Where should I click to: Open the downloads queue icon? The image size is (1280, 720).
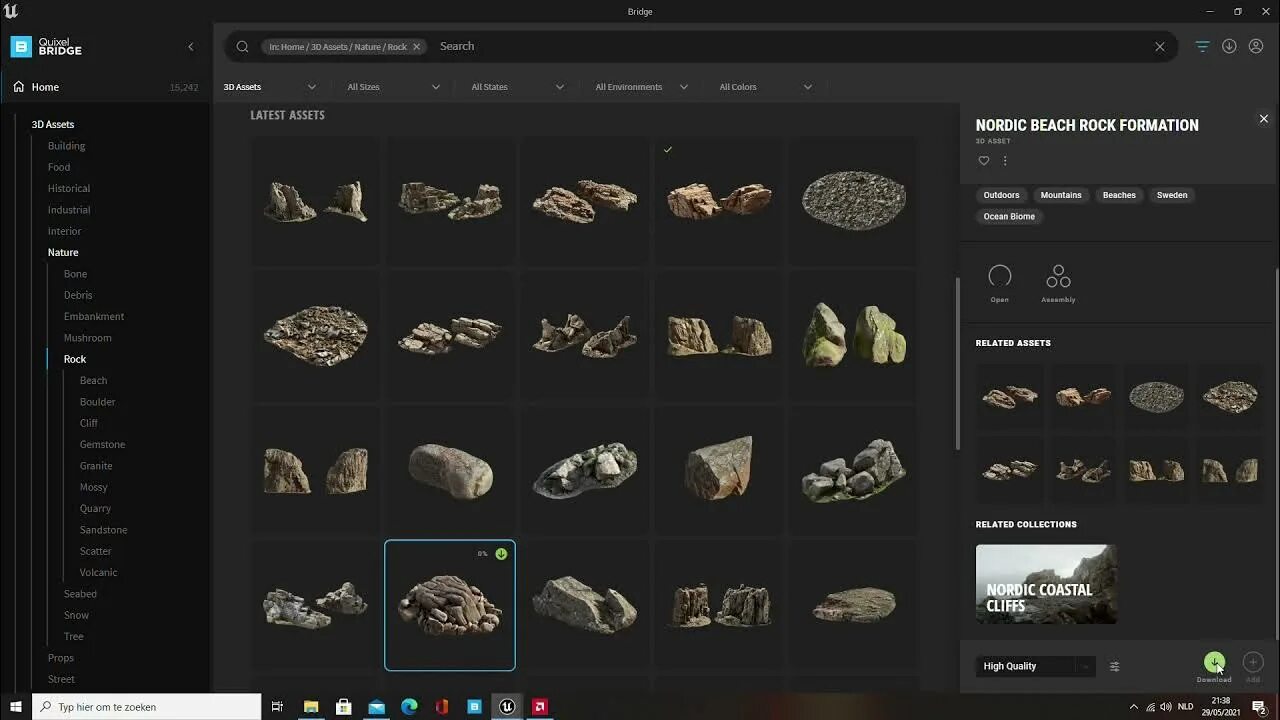tap(1229, 46)
